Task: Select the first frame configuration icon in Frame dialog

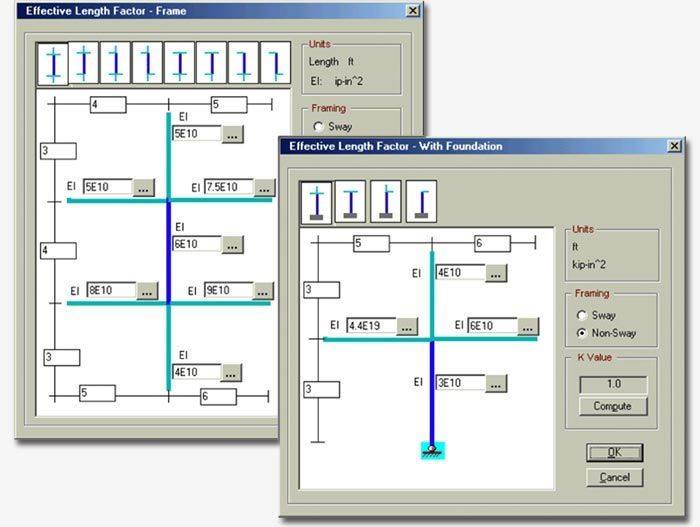Action: point(53,64)
